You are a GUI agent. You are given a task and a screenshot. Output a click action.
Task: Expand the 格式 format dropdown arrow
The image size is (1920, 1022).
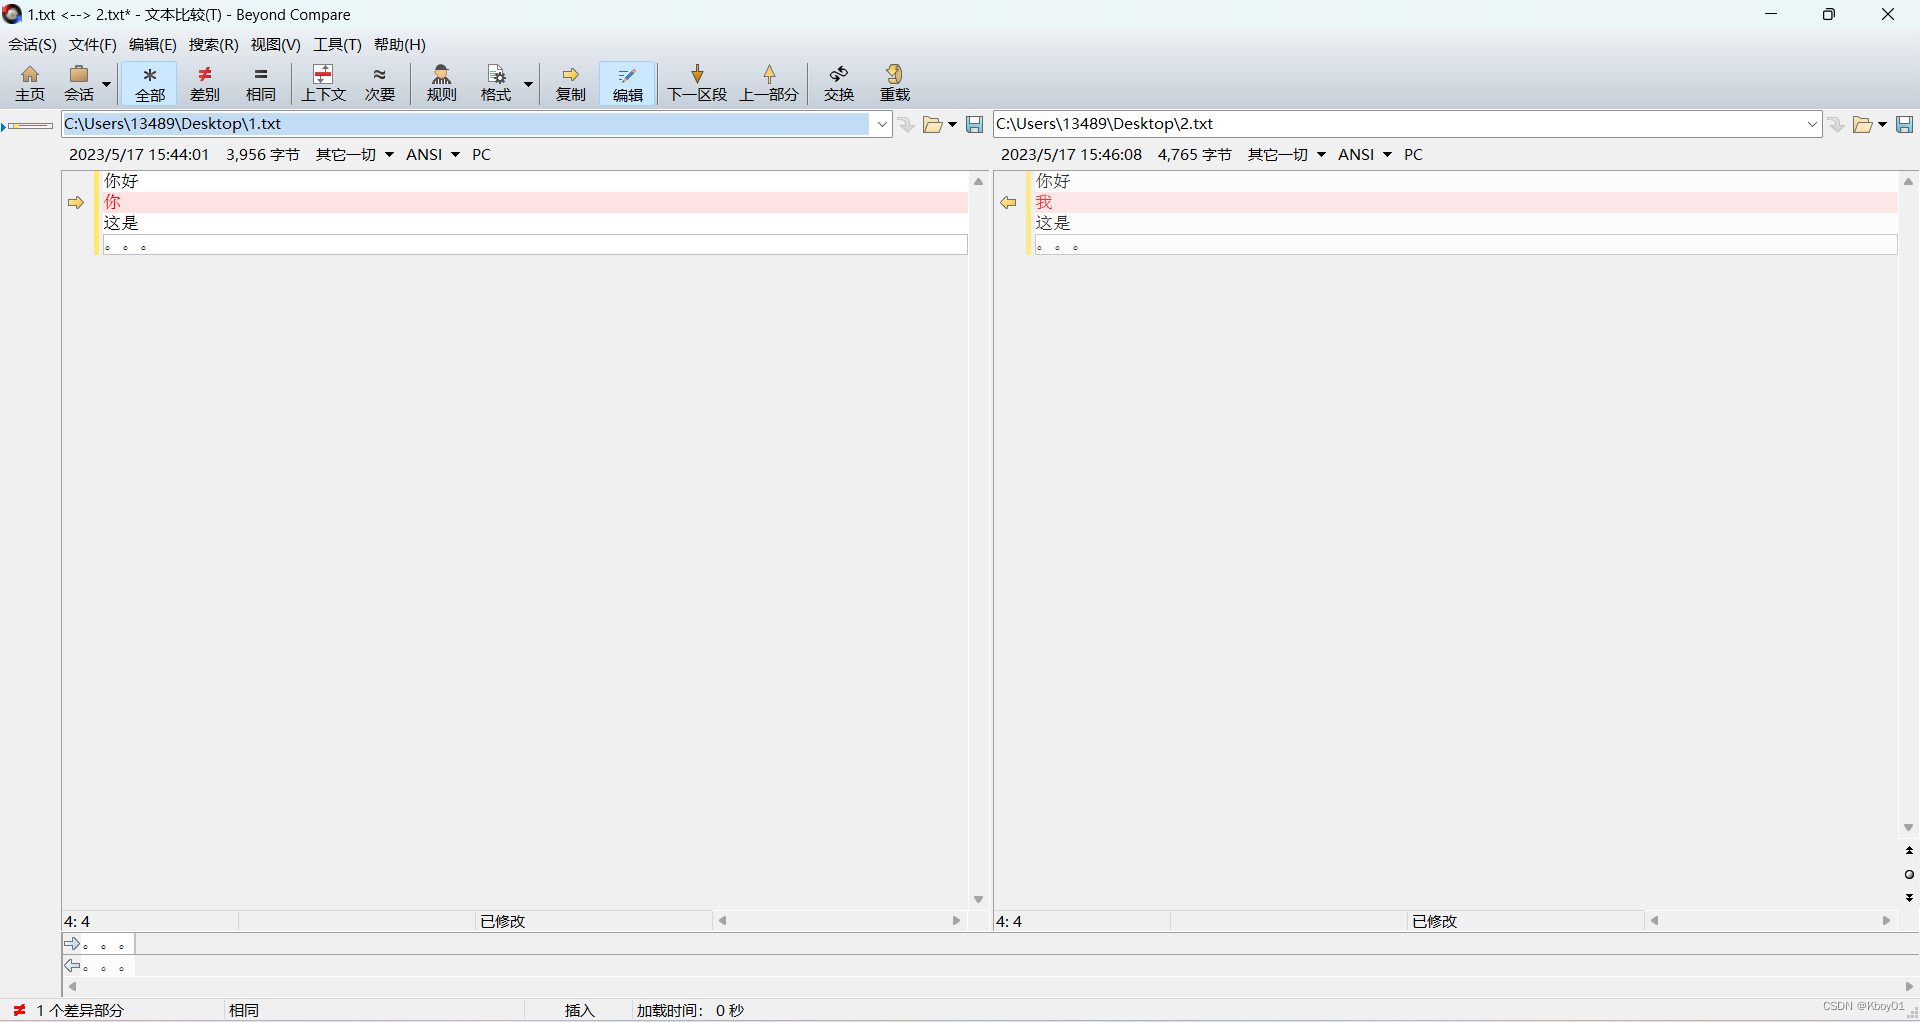pos(528,84)
